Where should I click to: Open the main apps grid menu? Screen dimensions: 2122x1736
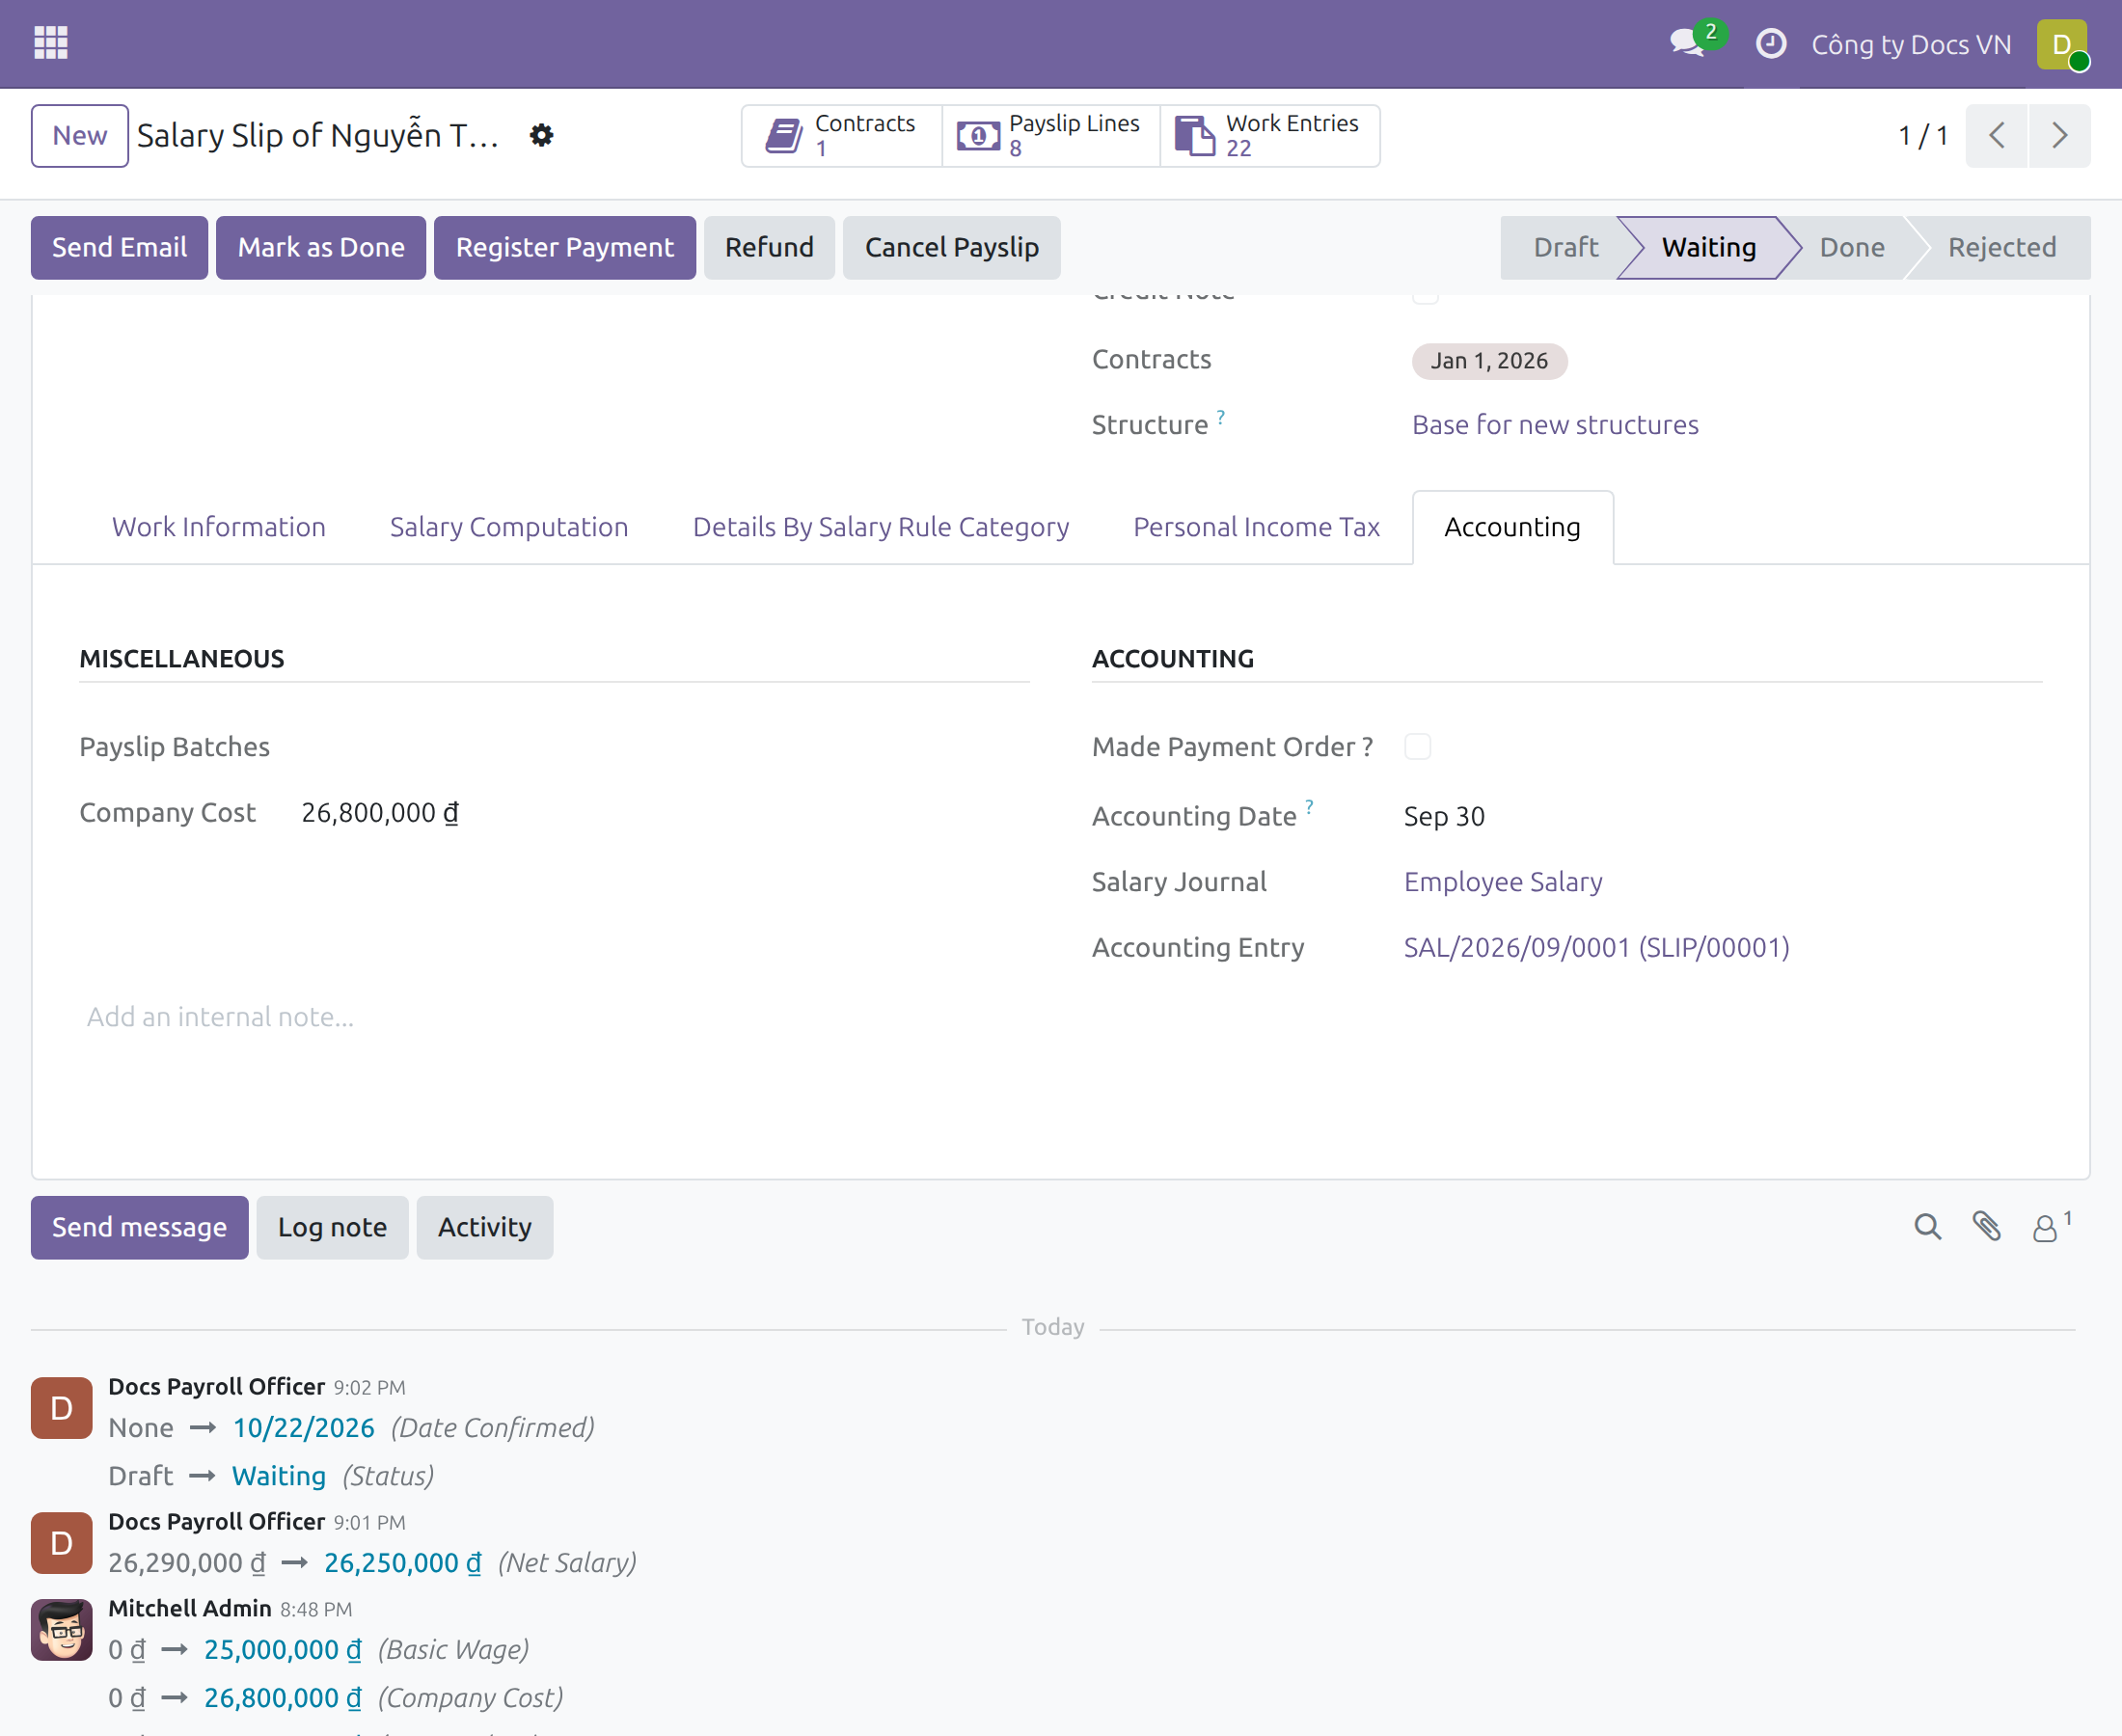pos(51,43)
